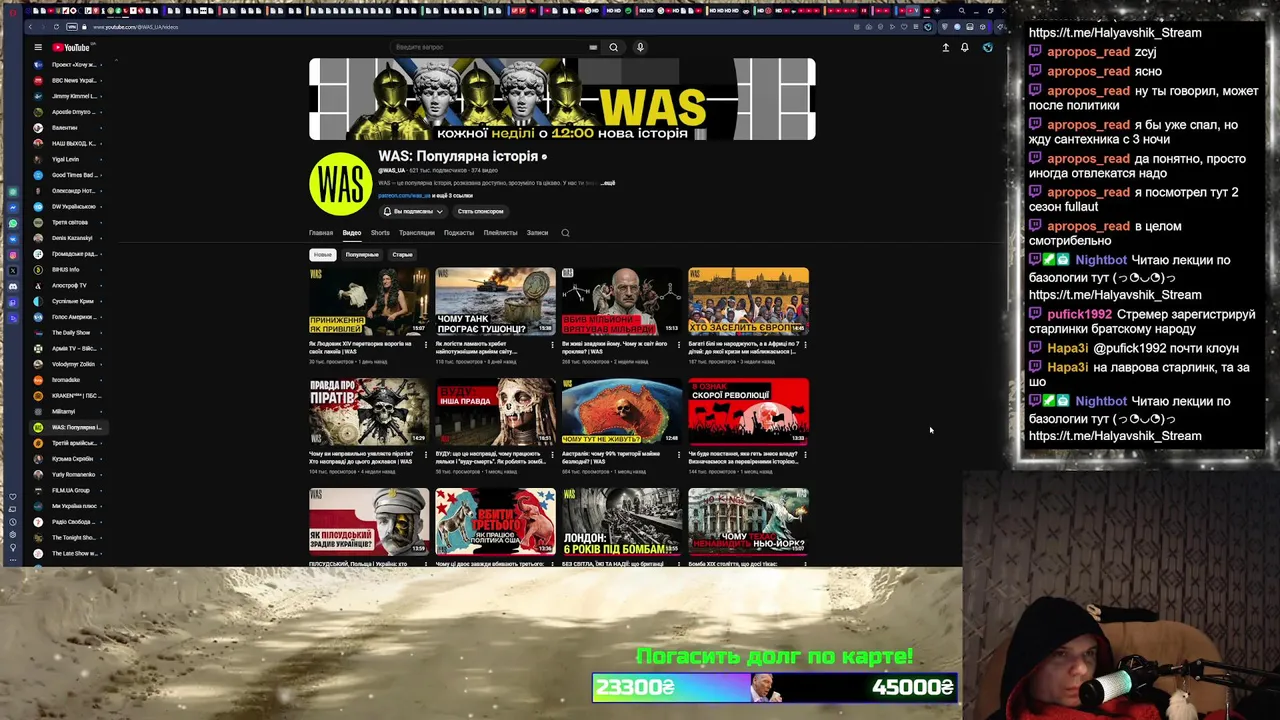Open the create/upload video button

click(x=945, y=47)
